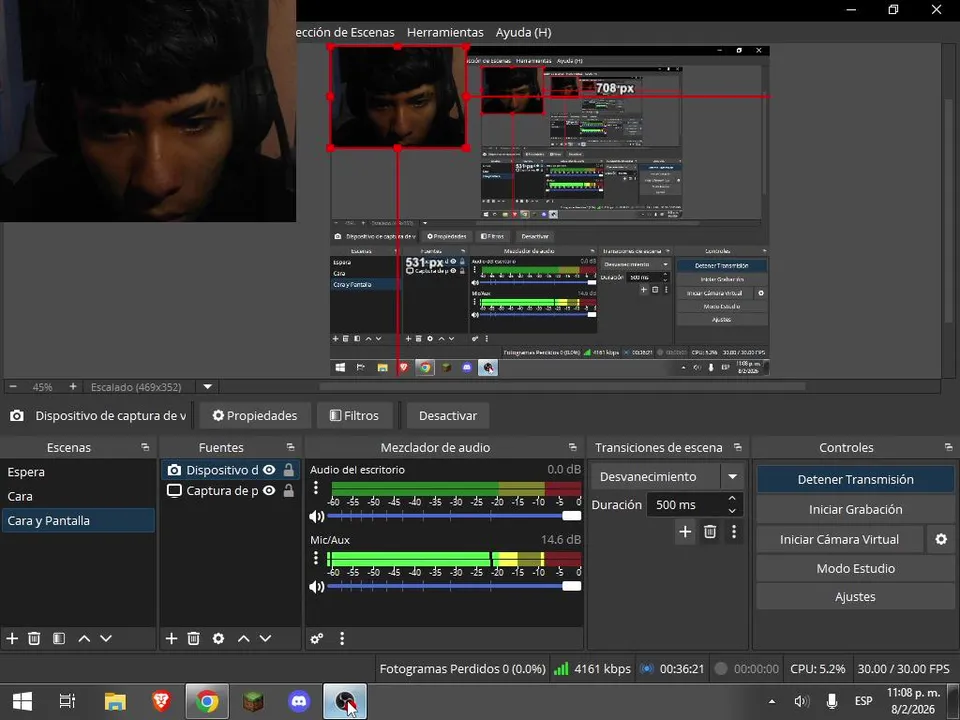Screen dimensions: 960x720
Task: Open Windows Start menu
Action: point(23,701)
